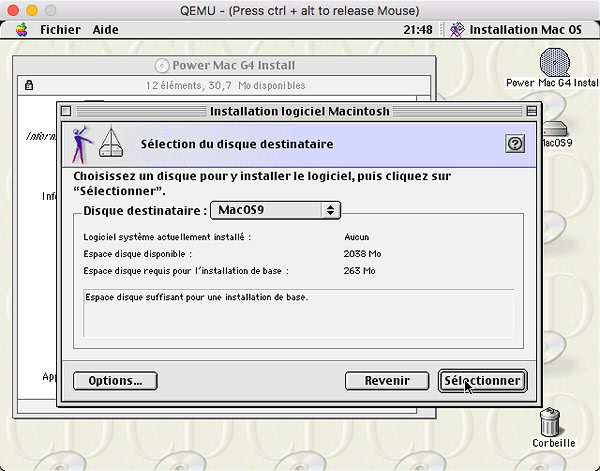Viewport: 600px width, 471px height.
Task: Click the installer window collapse box
Action: tap(532, 111)
